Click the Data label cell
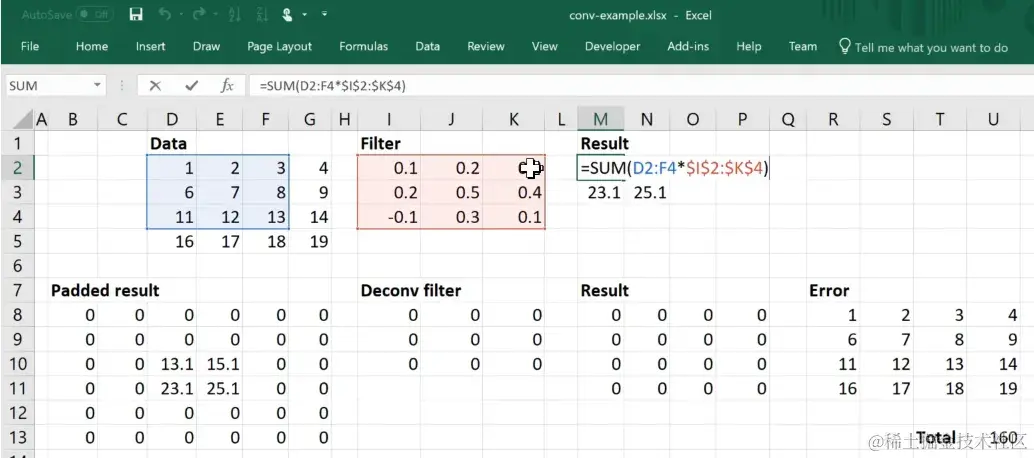1034x458 pixels. [171, 144]
